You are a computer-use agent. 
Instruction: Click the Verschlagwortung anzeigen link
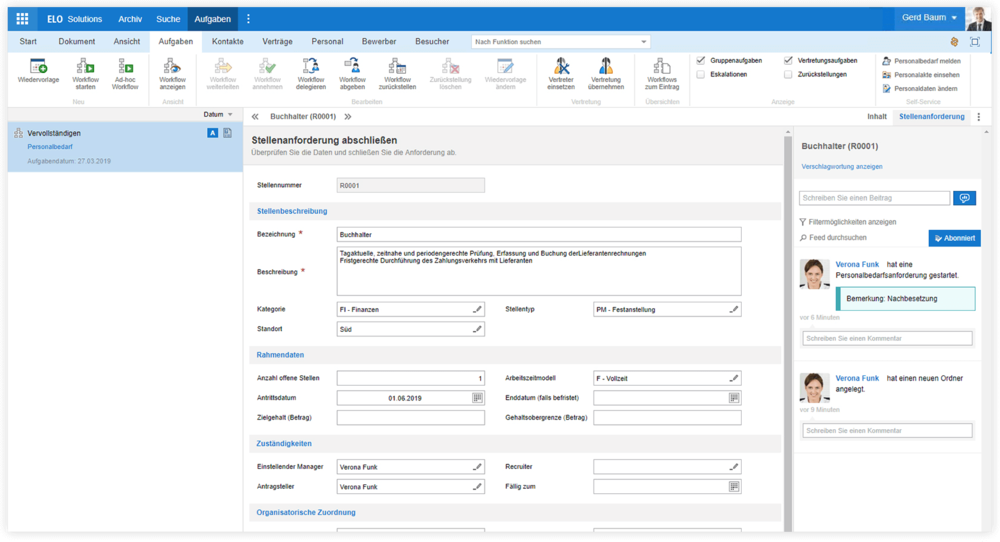(841, 167)
